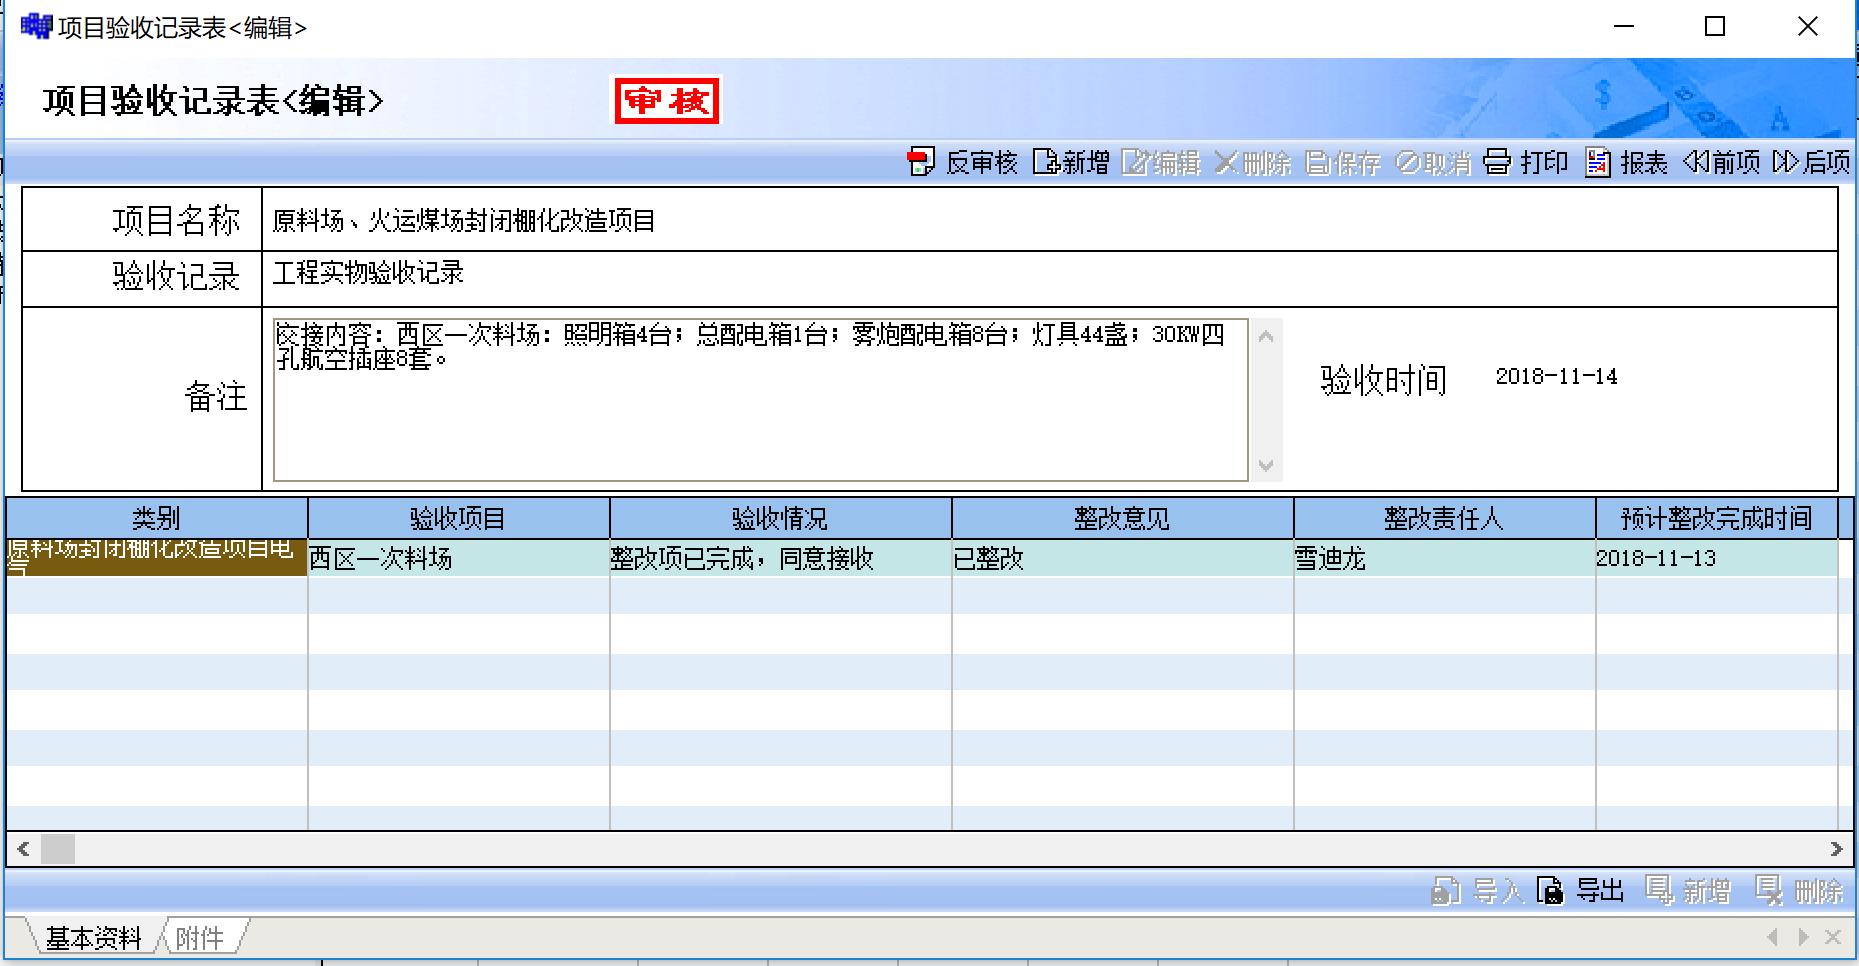The height and width of the screenshot is (966, 1859).
Task: Click the horizontal scrollbar thumb of grid
Action: 58,849
